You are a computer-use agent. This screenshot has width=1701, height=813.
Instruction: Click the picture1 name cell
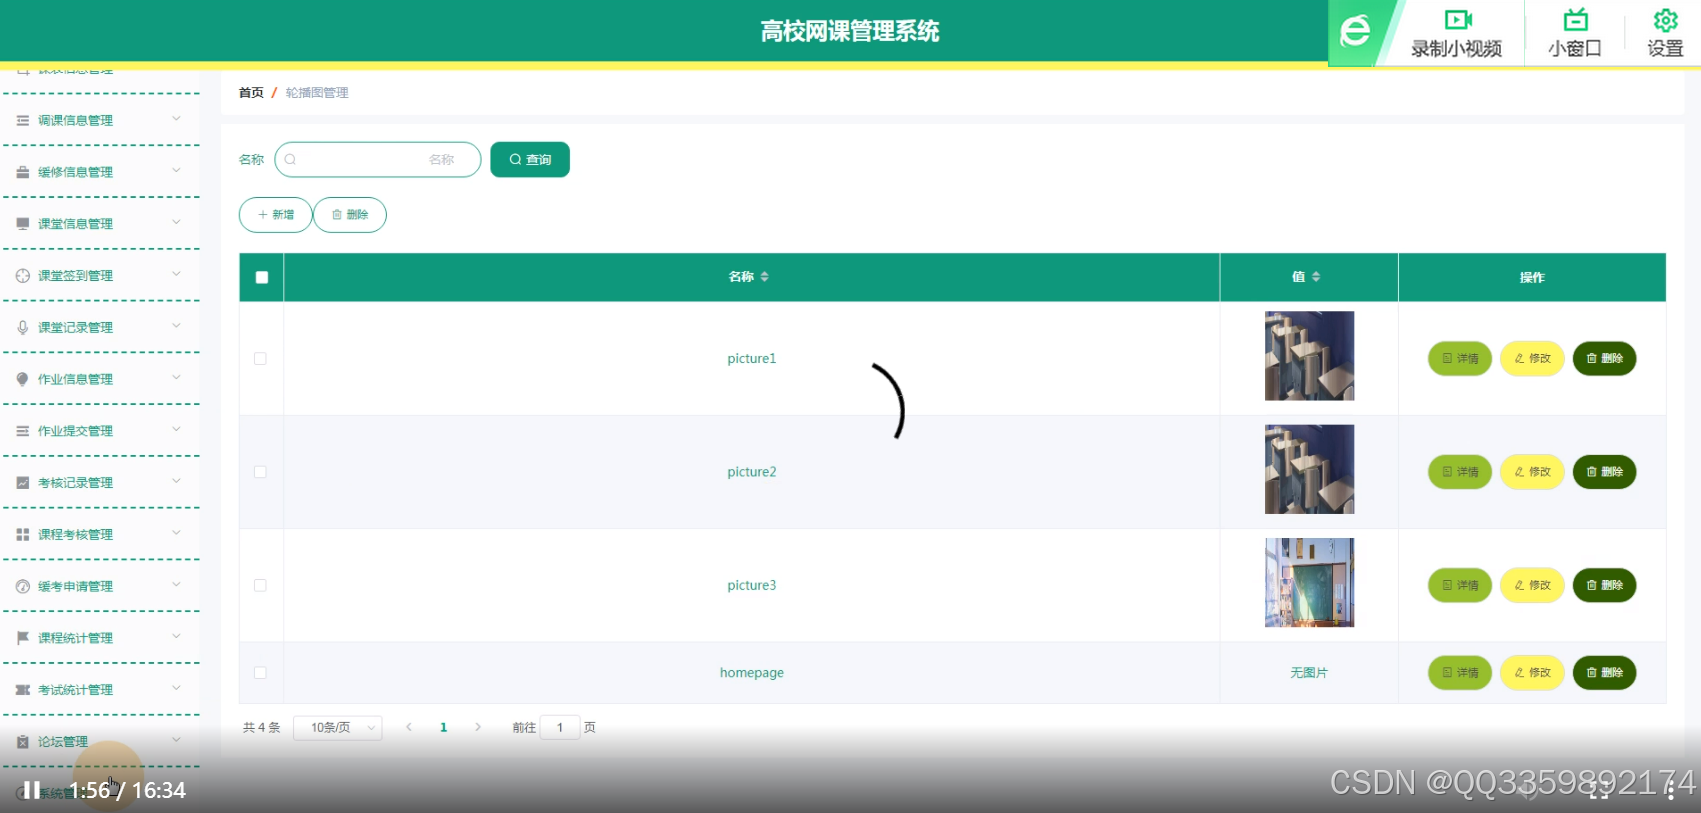752,358
